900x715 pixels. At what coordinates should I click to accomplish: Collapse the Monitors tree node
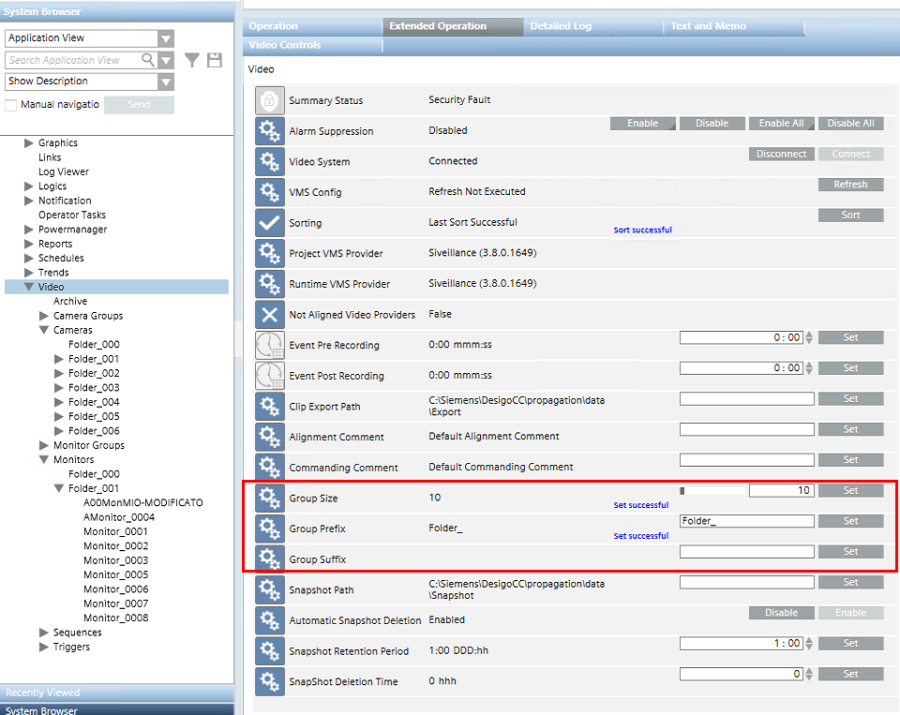coord(44,460)
